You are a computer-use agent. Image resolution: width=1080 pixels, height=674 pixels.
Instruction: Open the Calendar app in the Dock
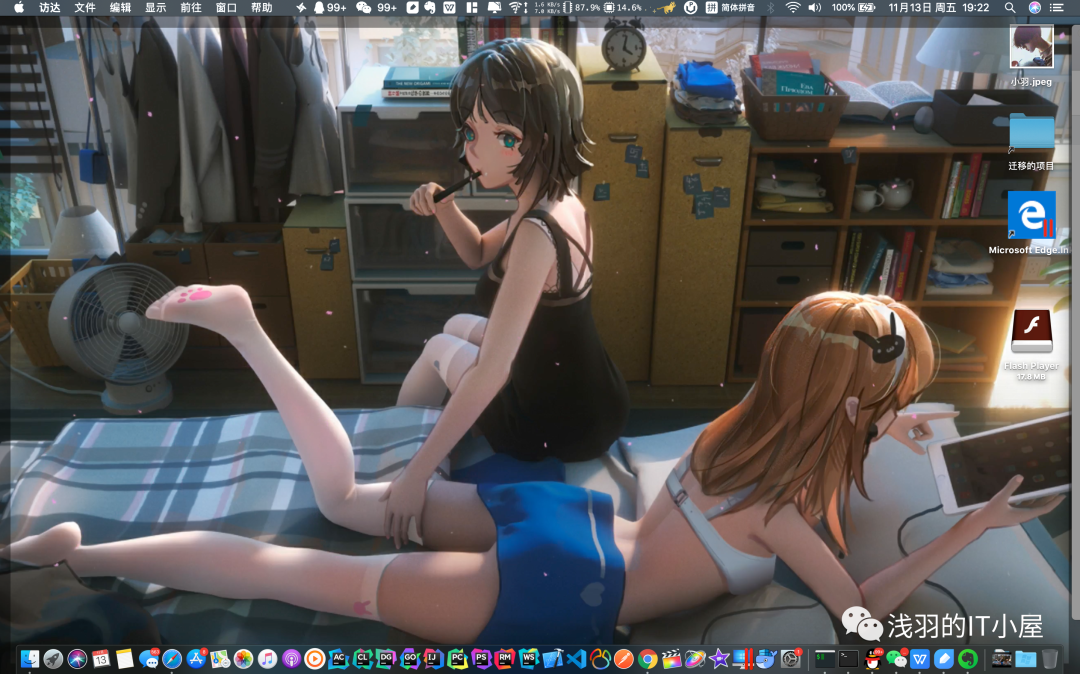coord(101,659)
